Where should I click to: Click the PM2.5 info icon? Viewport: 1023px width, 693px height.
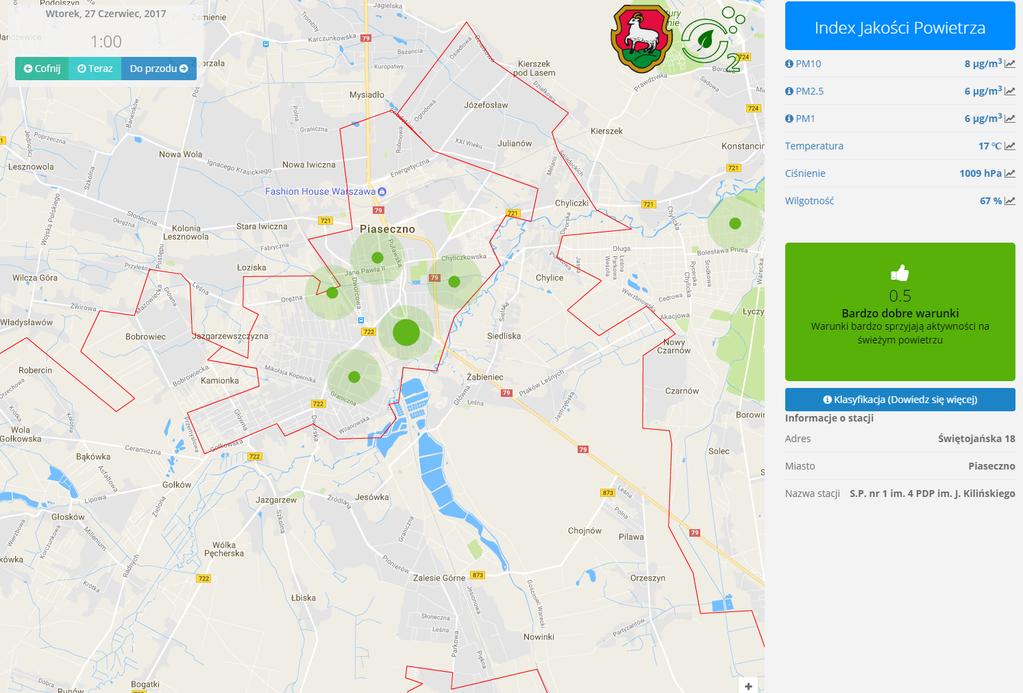(789, 91)
